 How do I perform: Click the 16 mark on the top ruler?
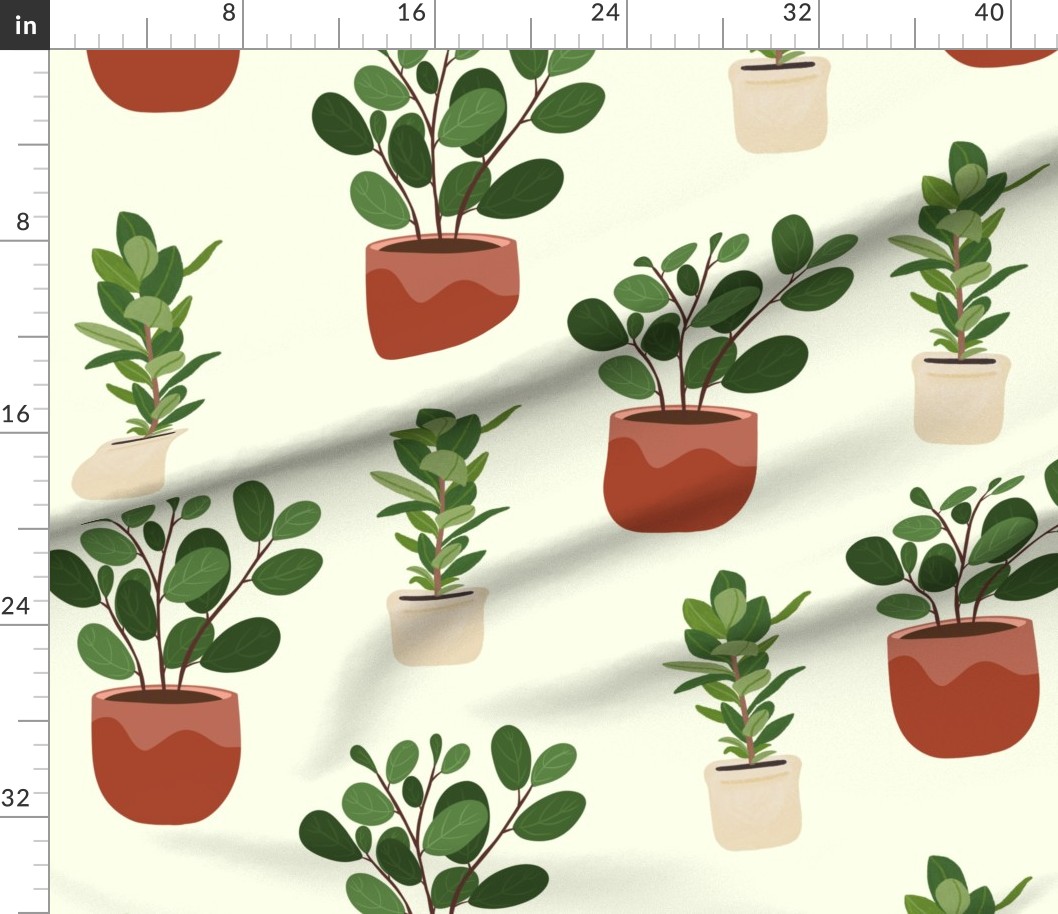[412, 12]
